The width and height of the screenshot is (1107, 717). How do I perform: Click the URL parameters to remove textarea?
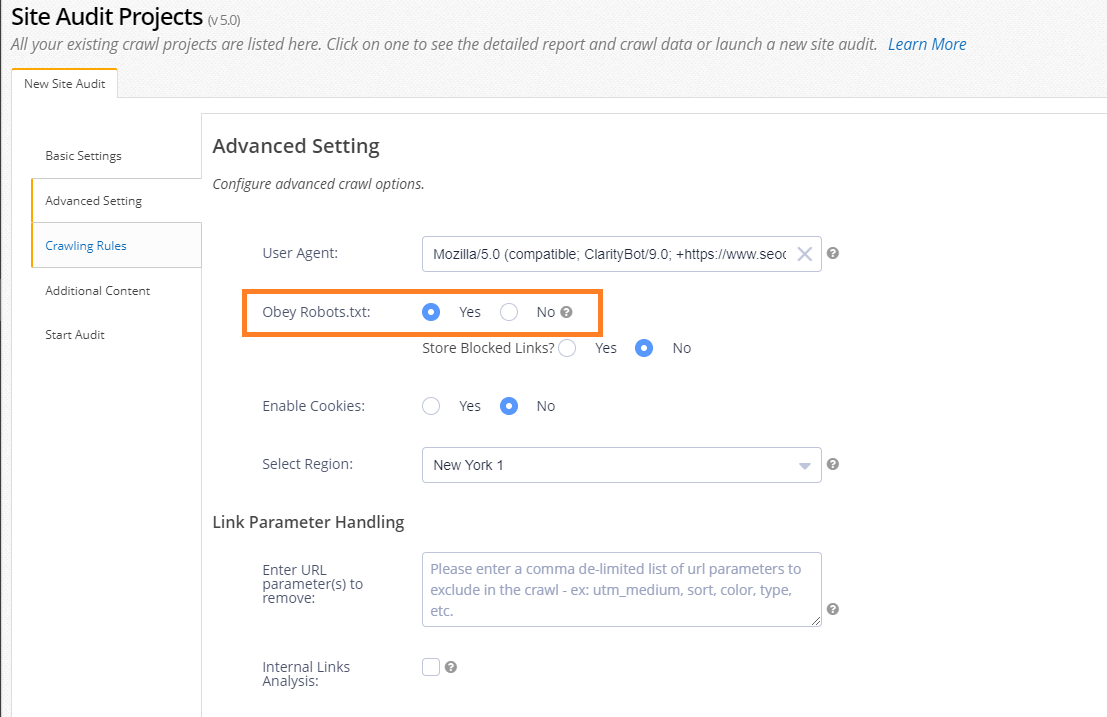[621, 589]
